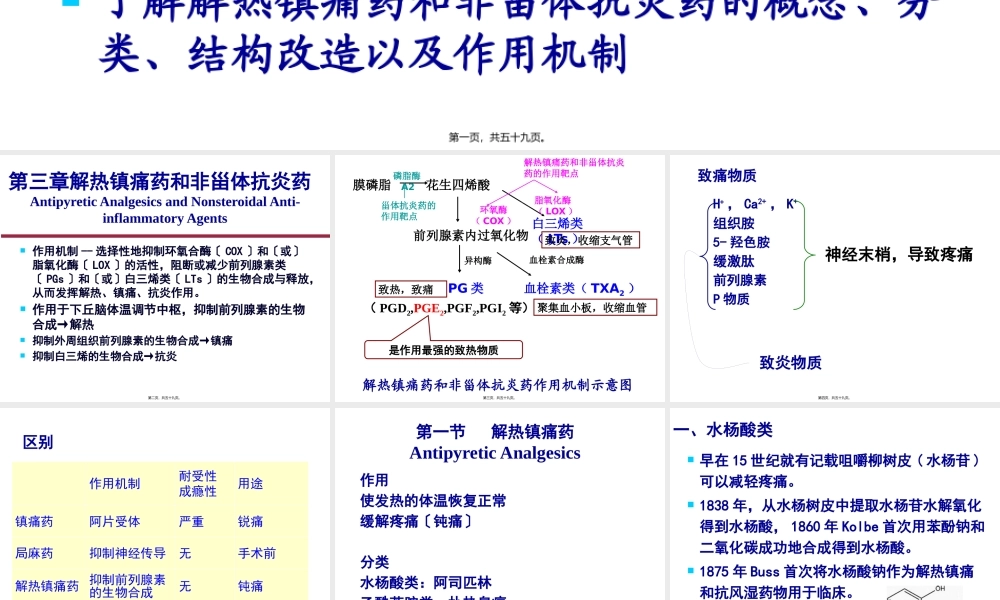Click the 白三烯类 label
This screenshot has height=600, width=1000.
[557, 223]
